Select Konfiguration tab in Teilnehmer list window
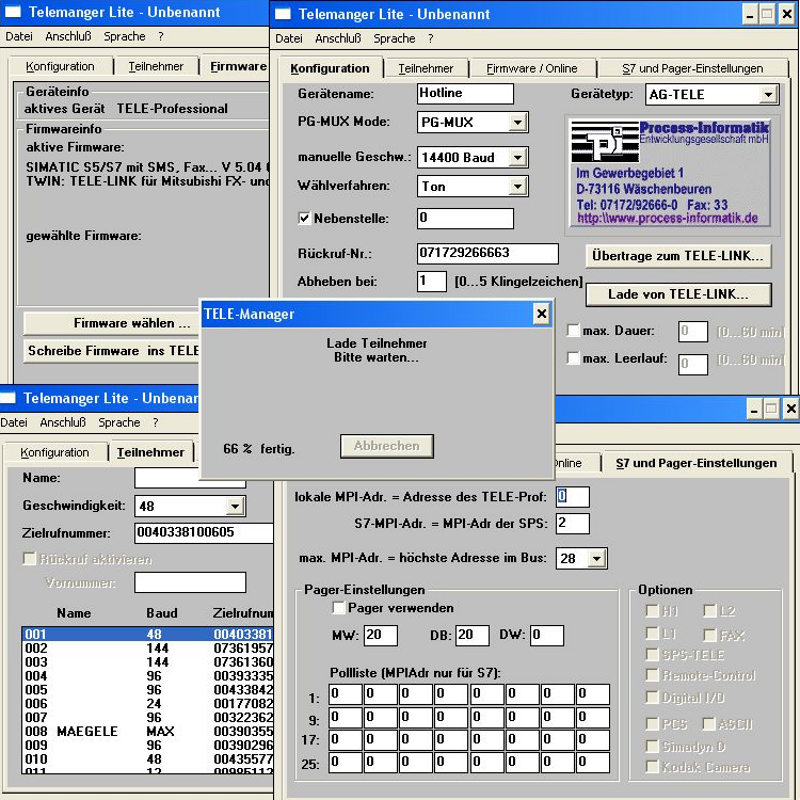The height and width of the screenshot is (800, 800). click(55, 453)
